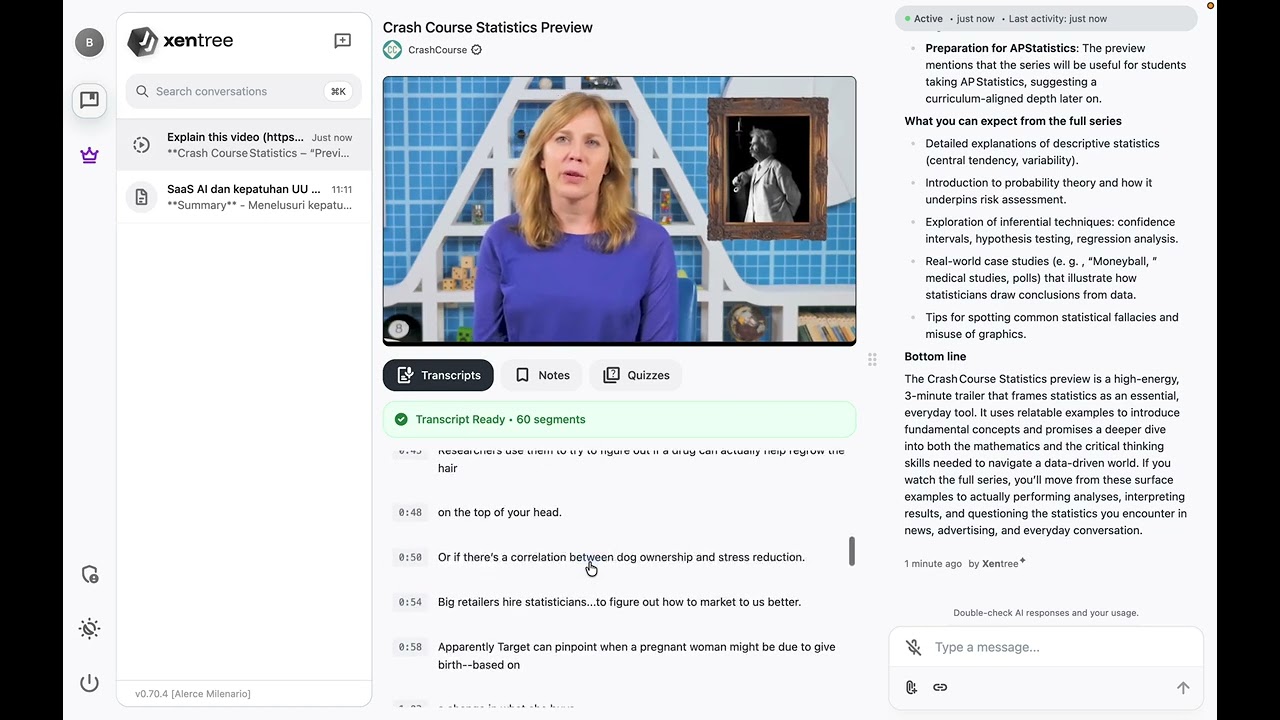
Task: Click the green check in Transcript Ready banner
Action: pyautogui.click(x=401, y=419)
